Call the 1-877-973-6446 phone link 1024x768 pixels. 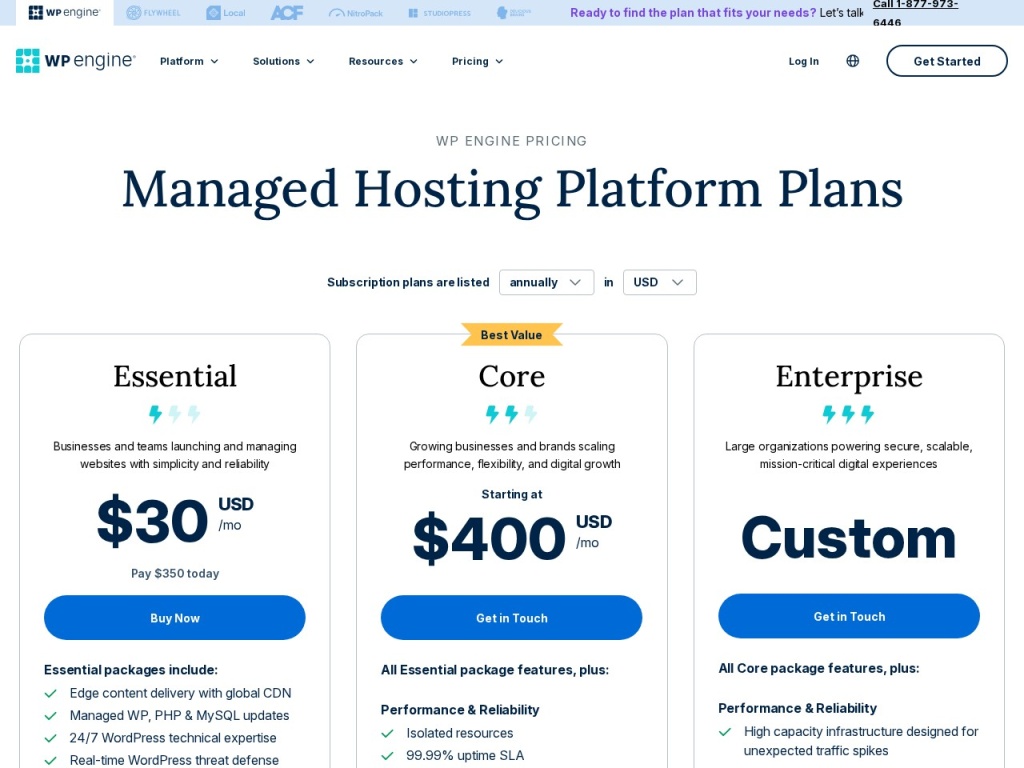point(915,13)
